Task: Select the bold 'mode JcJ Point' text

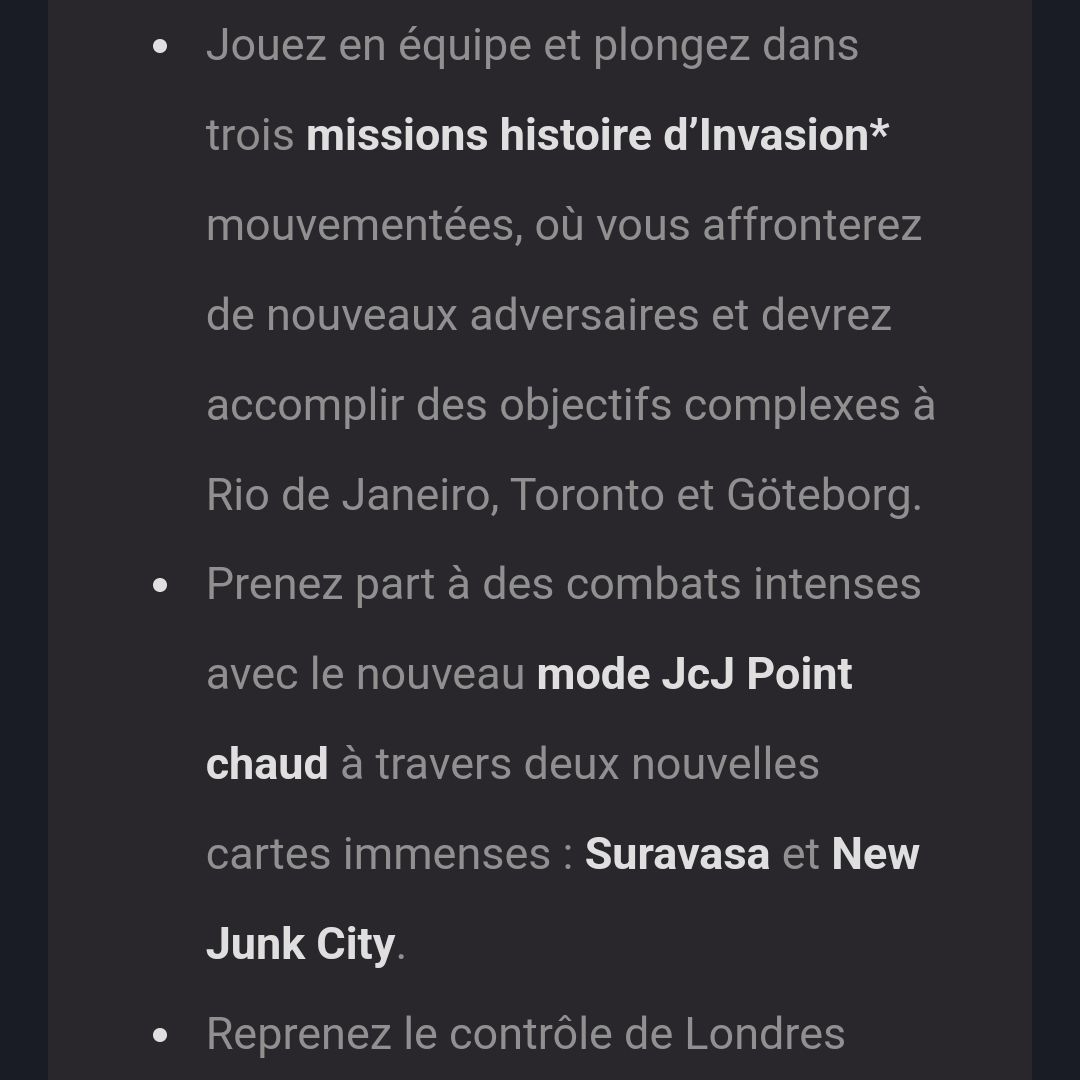Action: tap(694, 674)
